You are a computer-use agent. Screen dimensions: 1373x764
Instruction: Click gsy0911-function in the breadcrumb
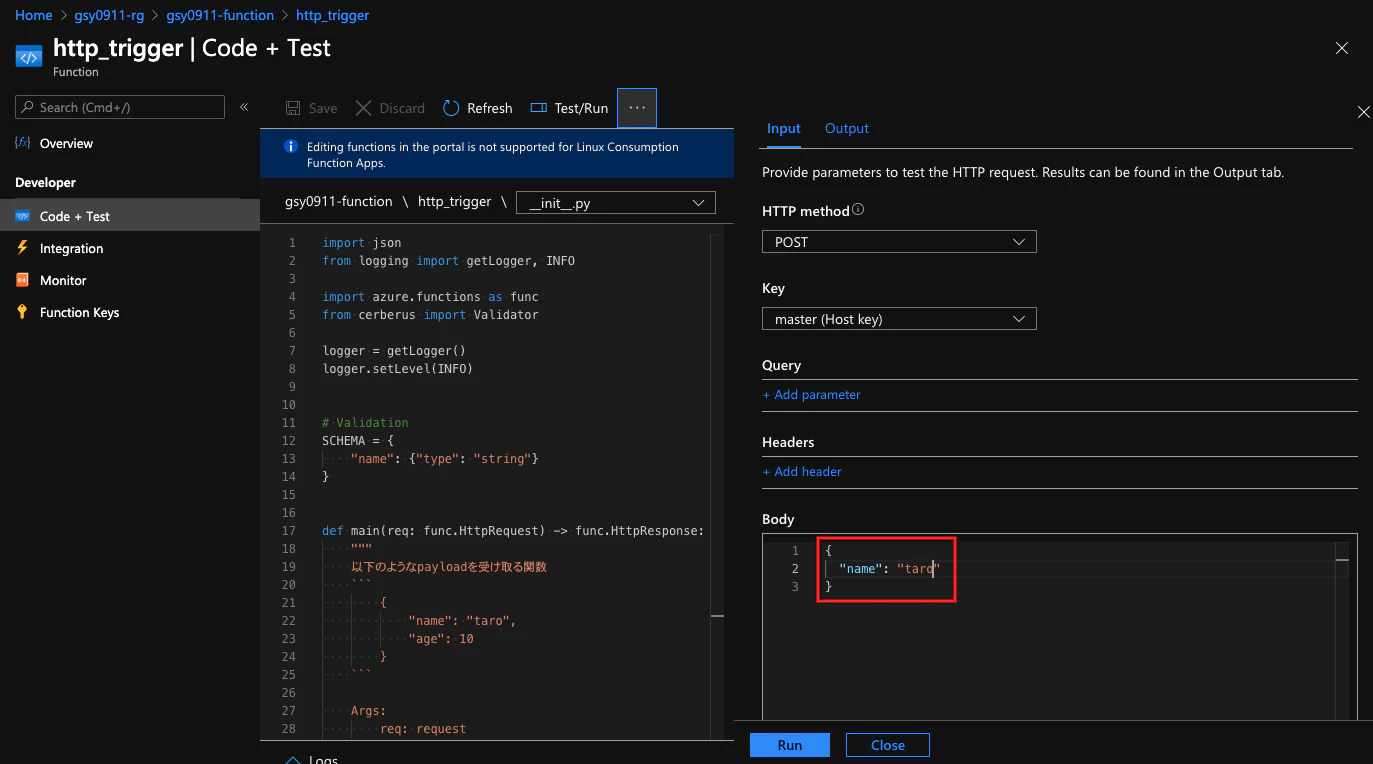[x=220, y=15]
